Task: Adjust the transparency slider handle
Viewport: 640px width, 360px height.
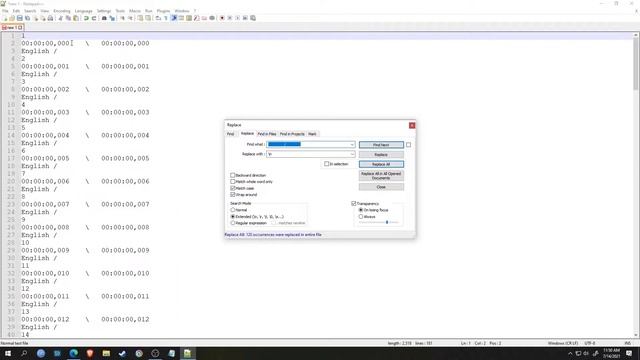Action: pos(387,222)
